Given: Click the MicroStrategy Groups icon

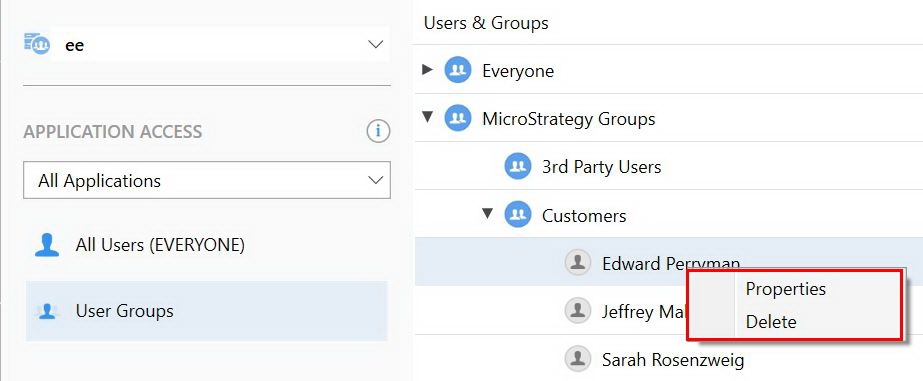Looking at the screenshot, I should (x=458, y=118).
